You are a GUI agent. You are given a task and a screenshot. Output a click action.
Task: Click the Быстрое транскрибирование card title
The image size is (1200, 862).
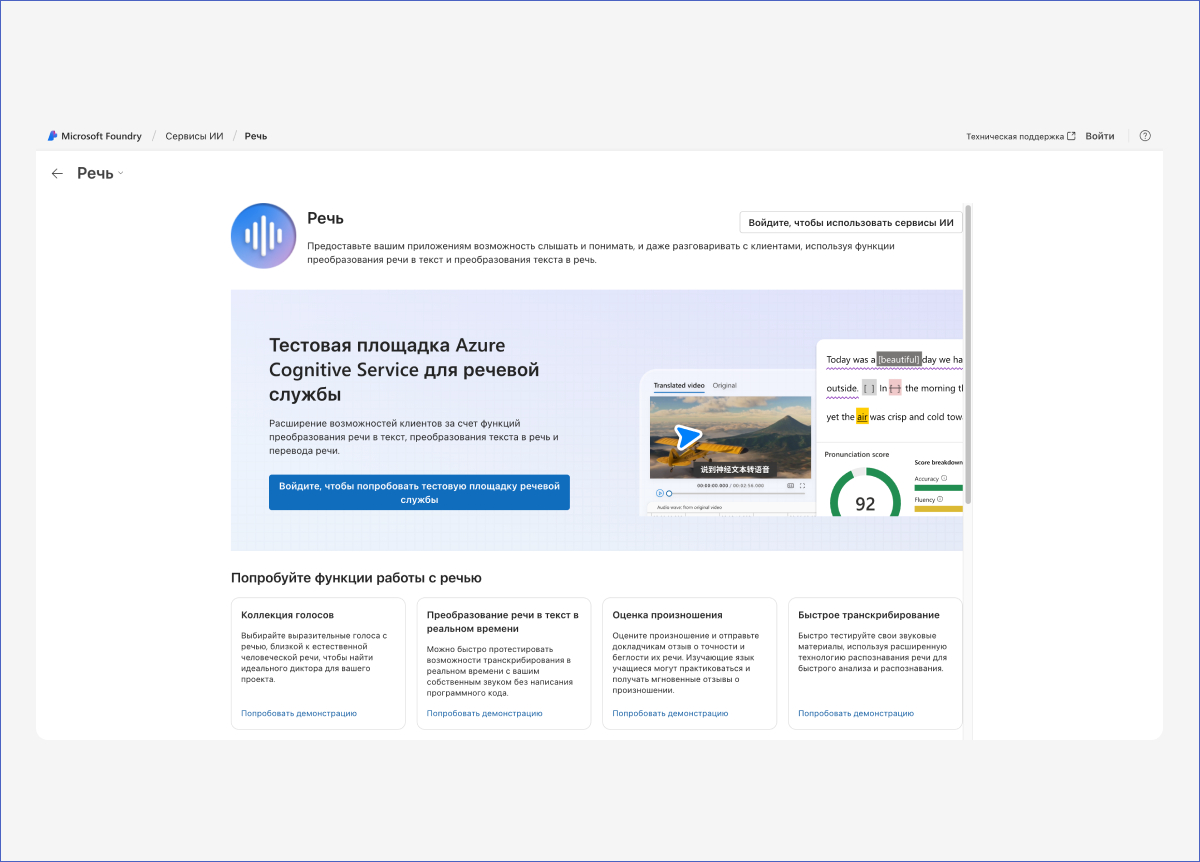[869, 614]
